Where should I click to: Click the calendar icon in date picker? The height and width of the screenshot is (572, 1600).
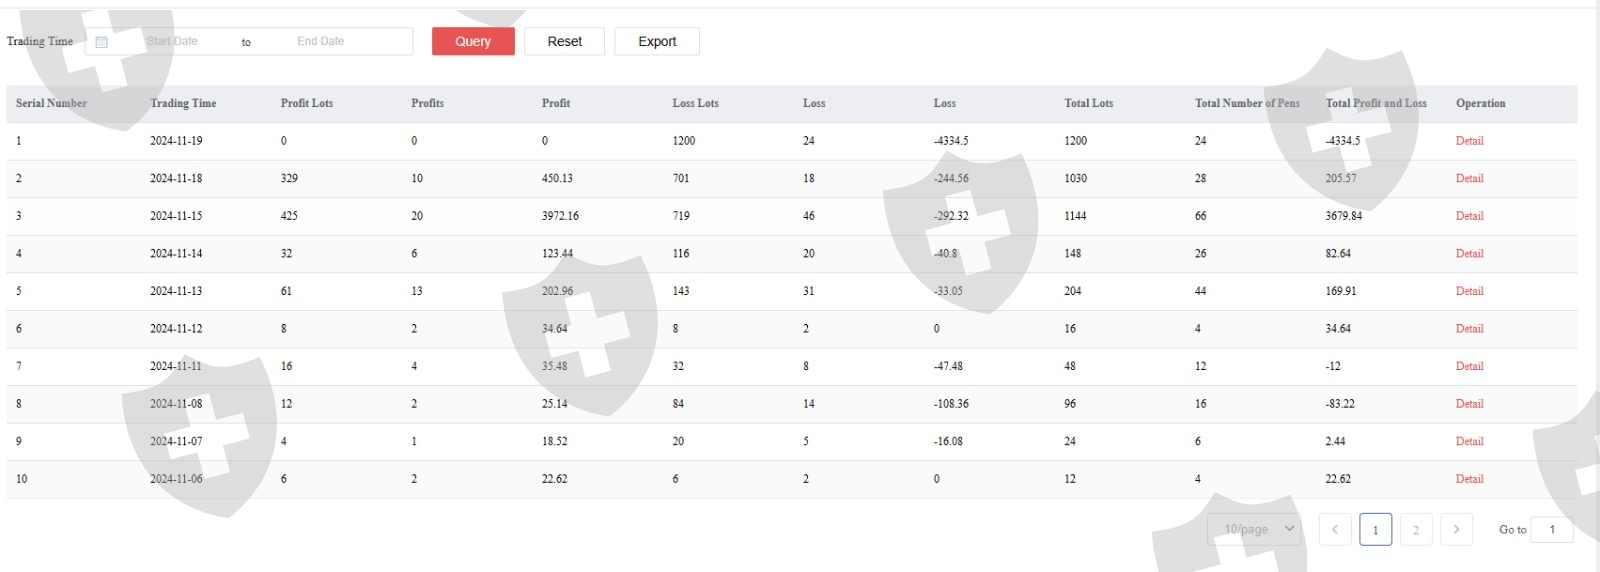tap(101, 42)
